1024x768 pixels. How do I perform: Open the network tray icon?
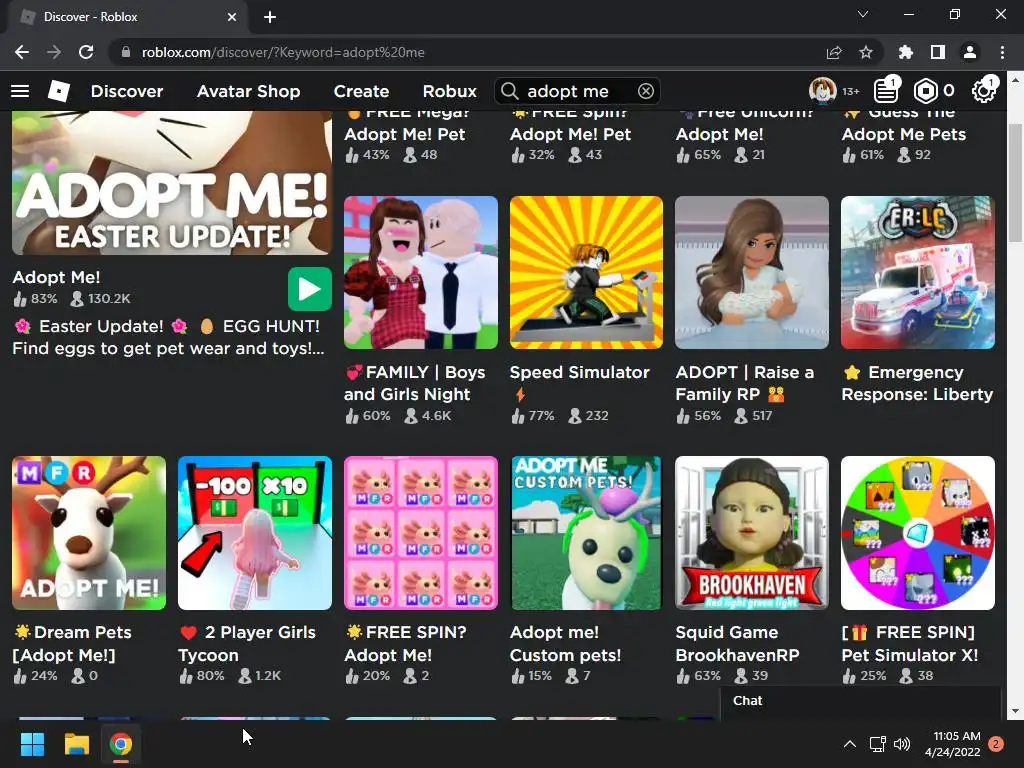(x=878, y=744)
